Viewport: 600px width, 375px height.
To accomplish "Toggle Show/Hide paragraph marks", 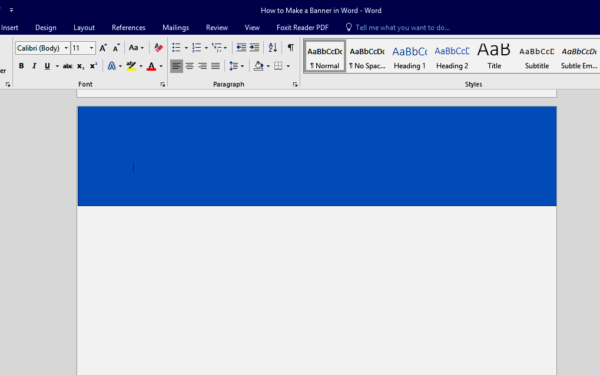I will [291, 47].
